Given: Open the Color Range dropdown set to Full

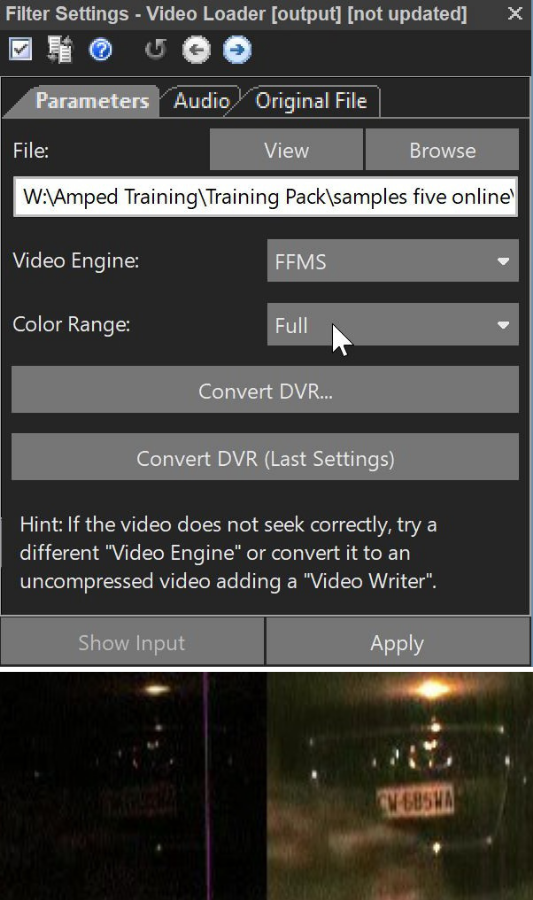Looking at the screenshot, I should [x=393, y=325].
